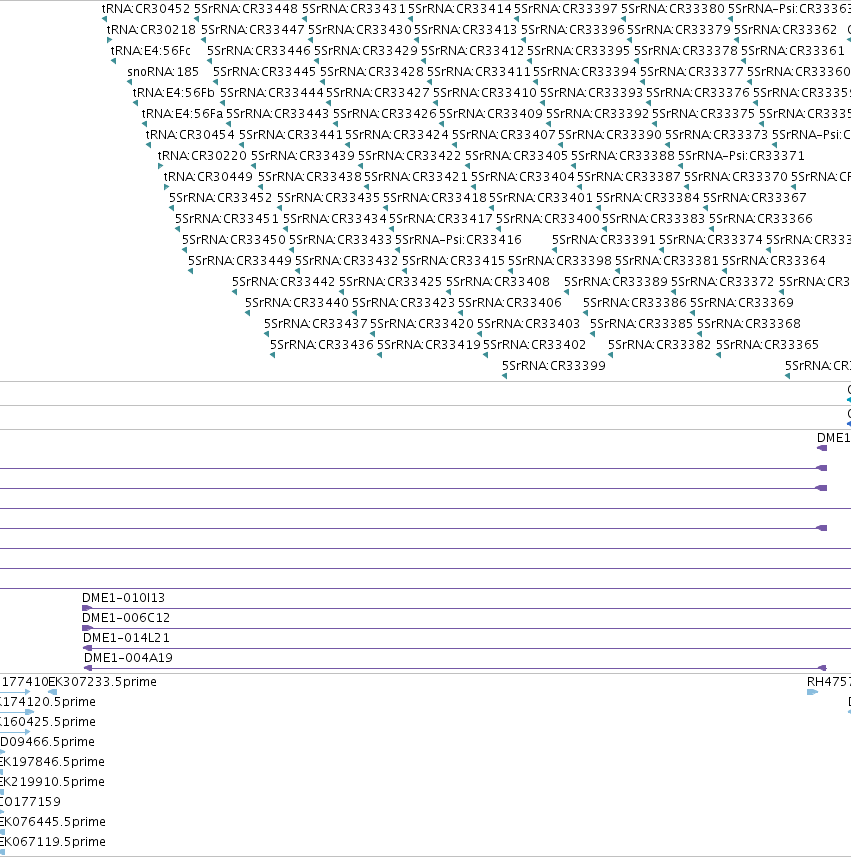Click the 5SrRNA:CR33389 feature

coord(616,281)
